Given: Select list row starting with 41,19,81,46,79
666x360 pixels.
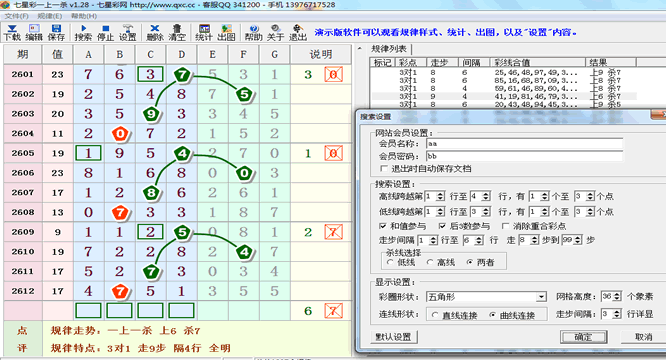Looking at the screenshot, I should (x=503, y=96).
